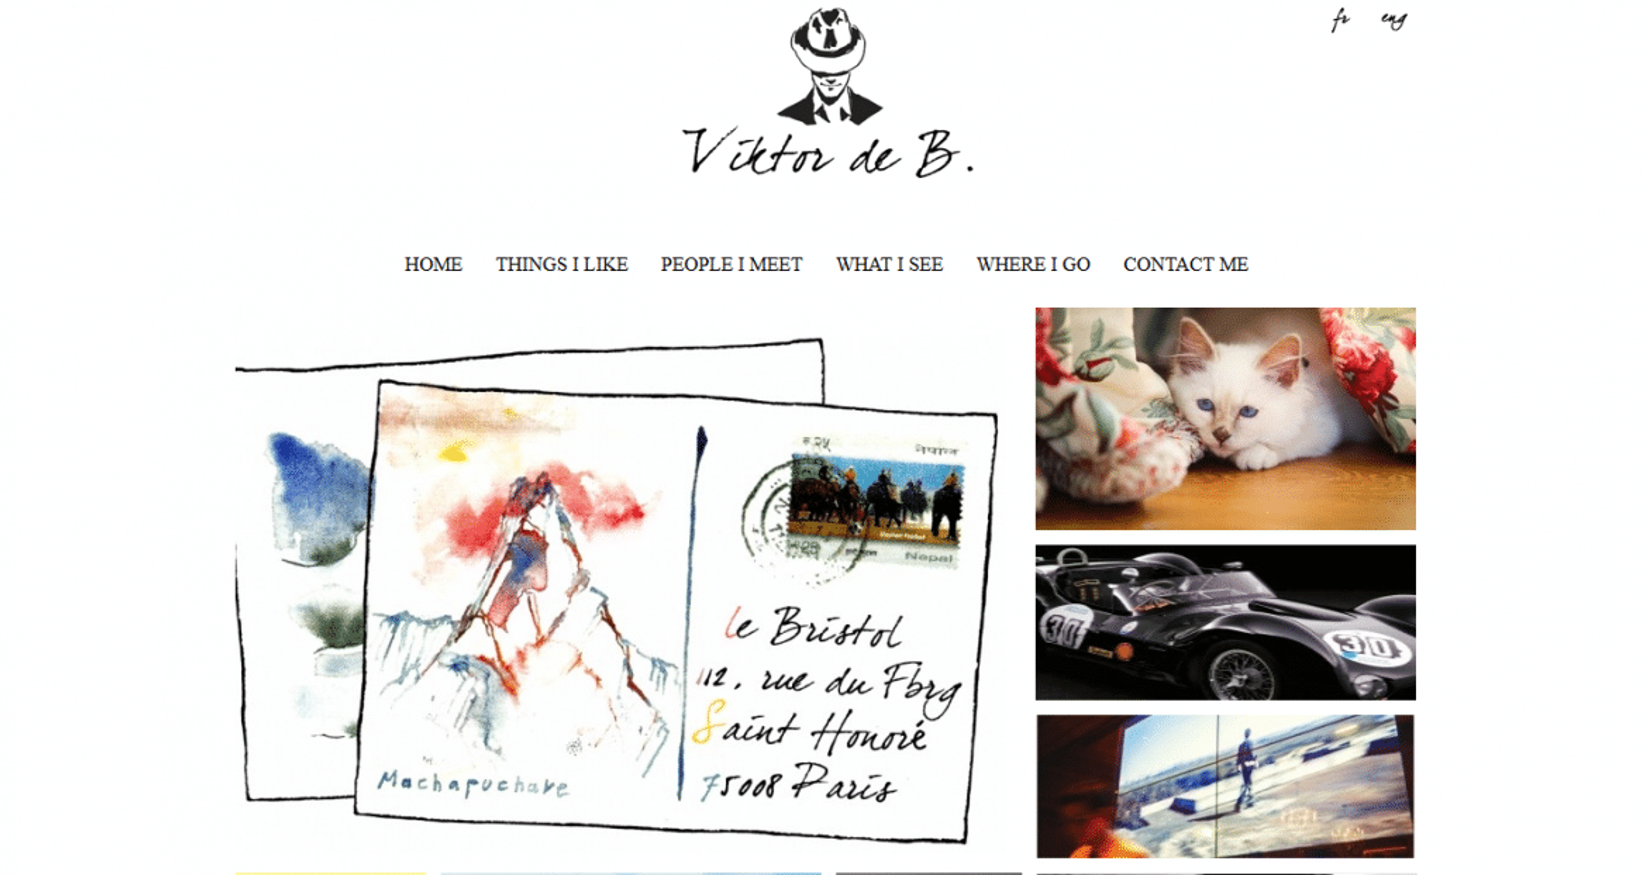This screenshot has height=875, width=1648.
Task: Switch language to English (eng)
Action: coord(1394,19)
